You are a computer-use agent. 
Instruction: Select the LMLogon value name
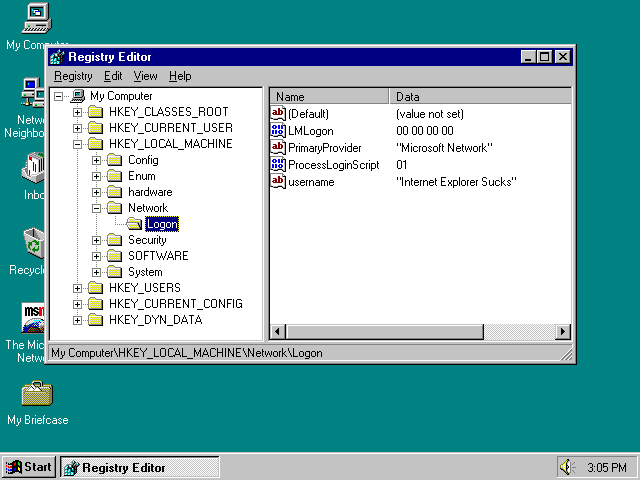click(311, 131)
